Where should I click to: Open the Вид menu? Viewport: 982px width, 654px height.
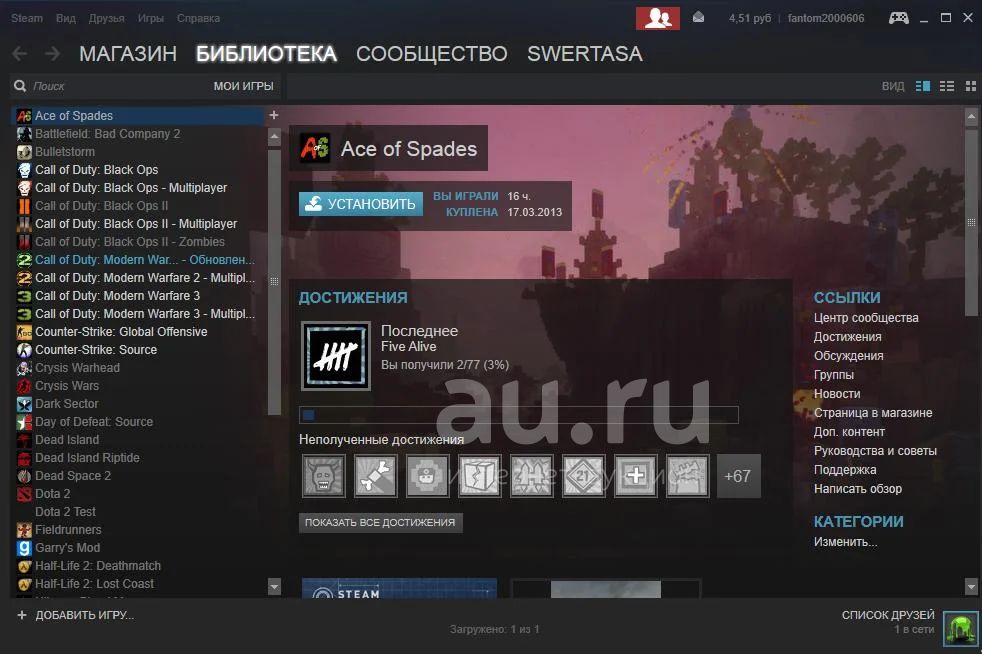click(66, 18)
